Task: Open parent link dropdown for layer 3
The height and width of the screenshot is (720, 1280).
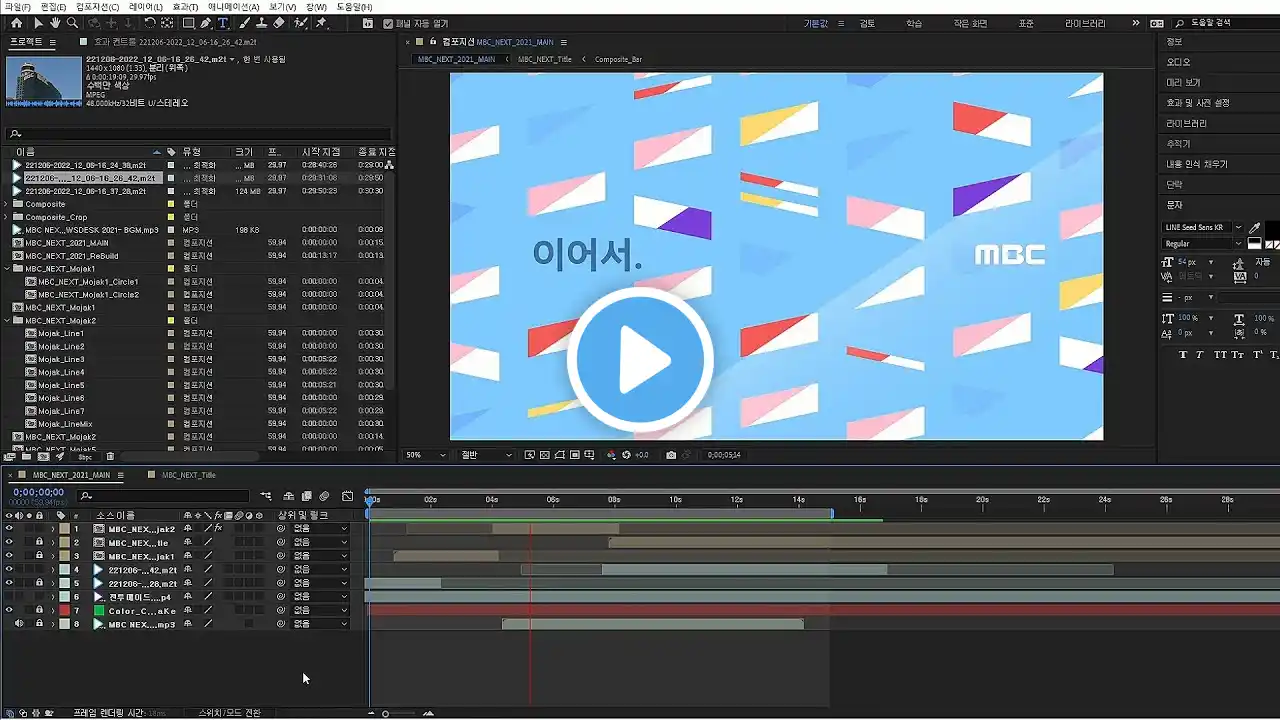Action: (x=320, y=556)
